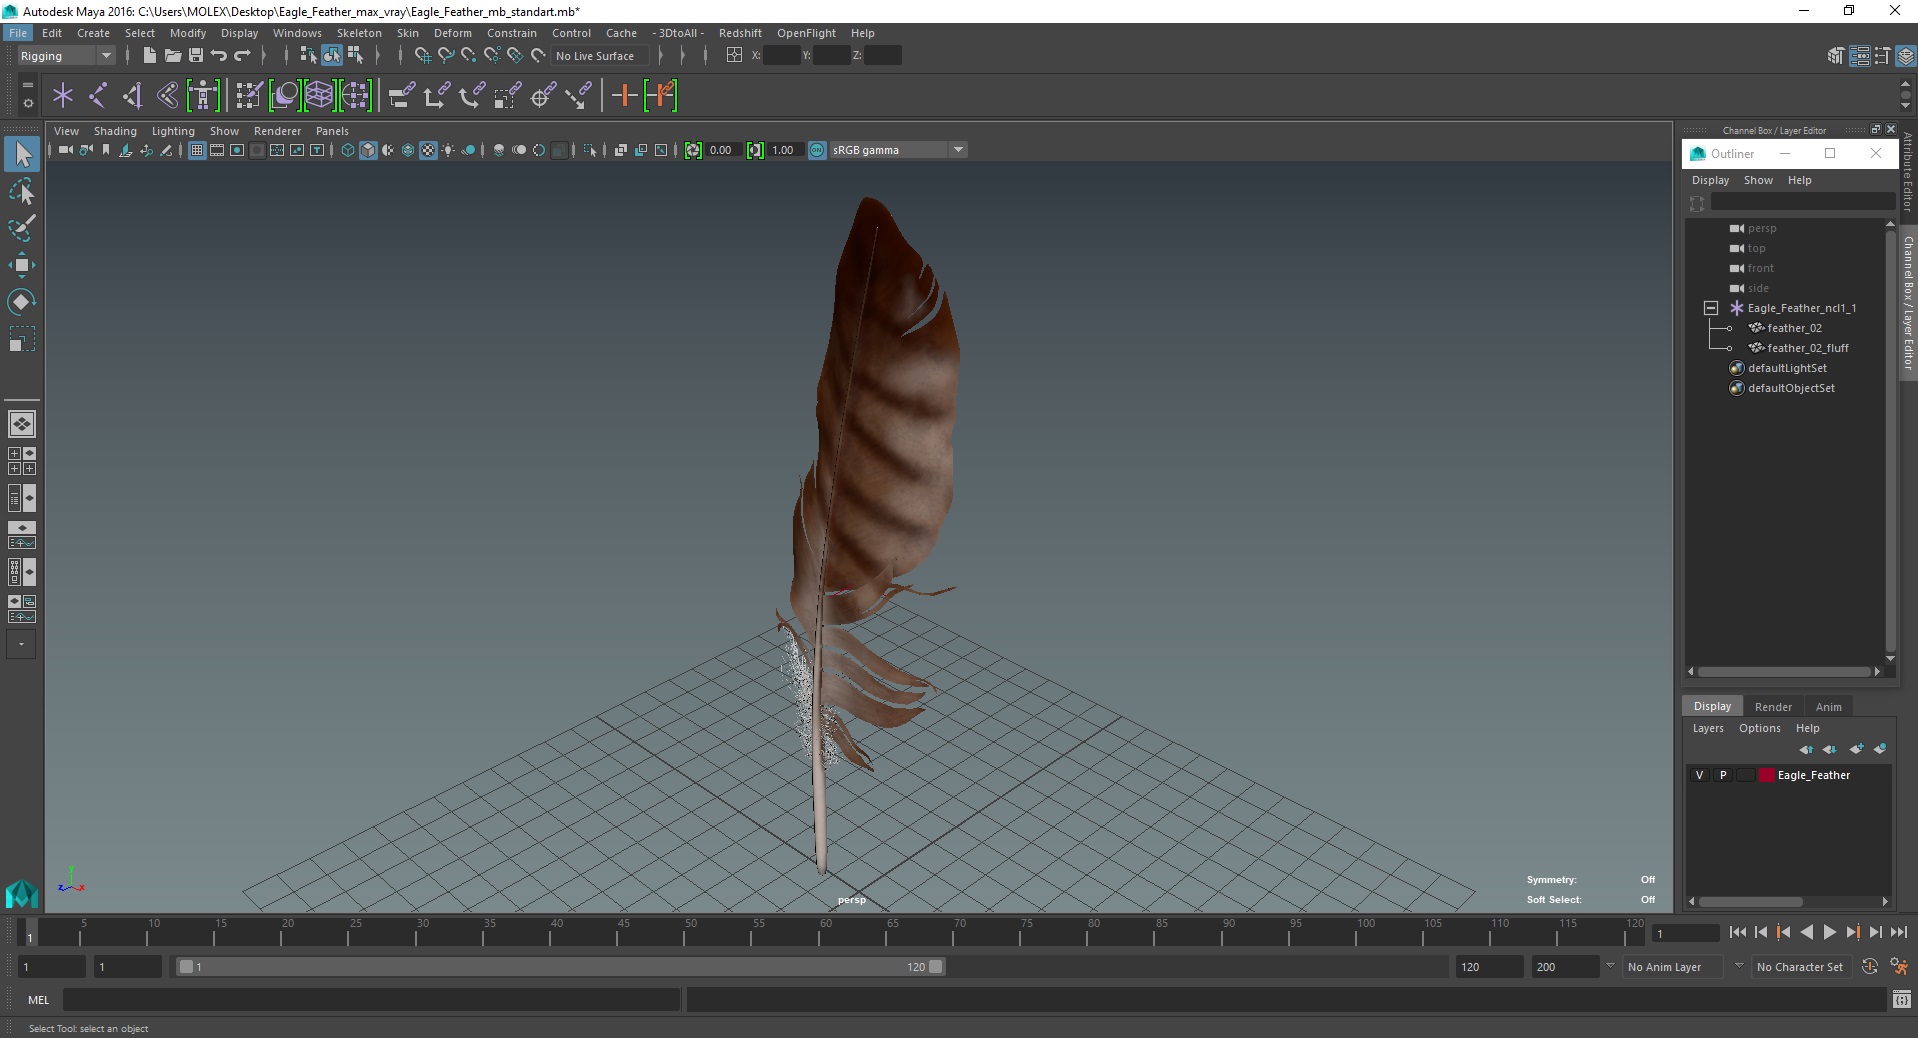Open the Rigging menu set dropdown
The height and width of the screenshot is (1038, 1918).
105,56
